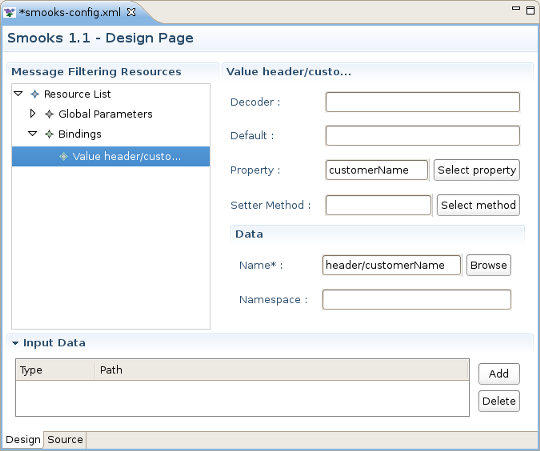Click the Value header/custo... details panel heading

(289, 72)
